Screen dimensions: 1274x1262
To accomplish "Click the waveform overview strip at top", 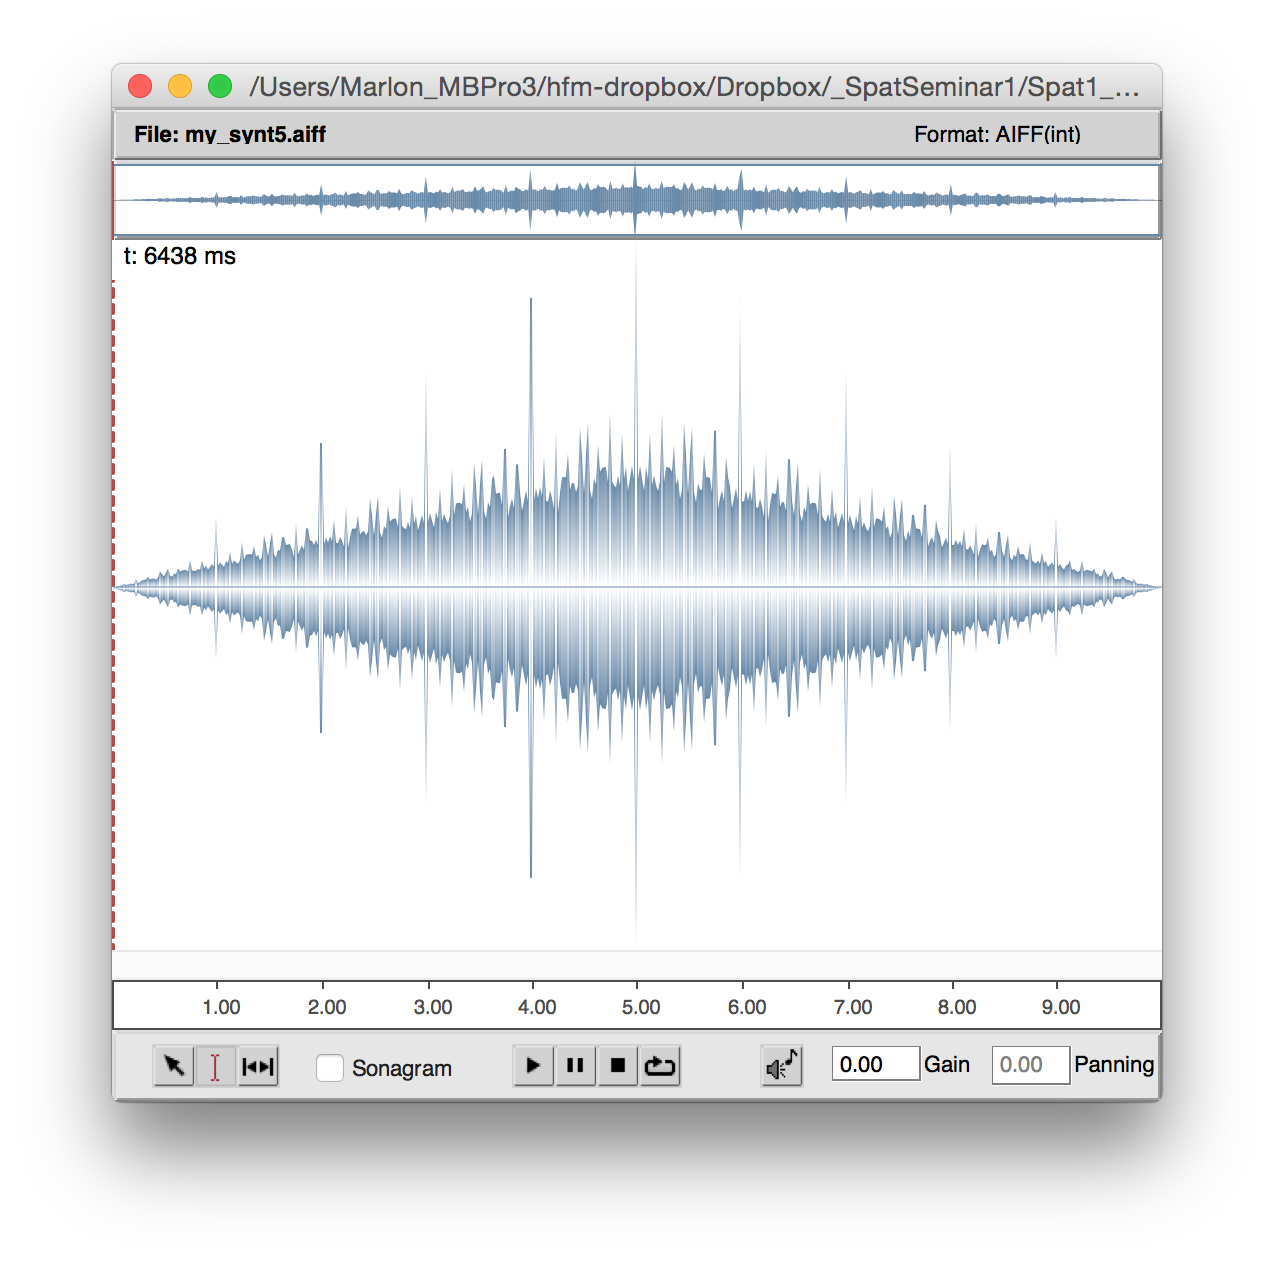I will coord(637,201).
